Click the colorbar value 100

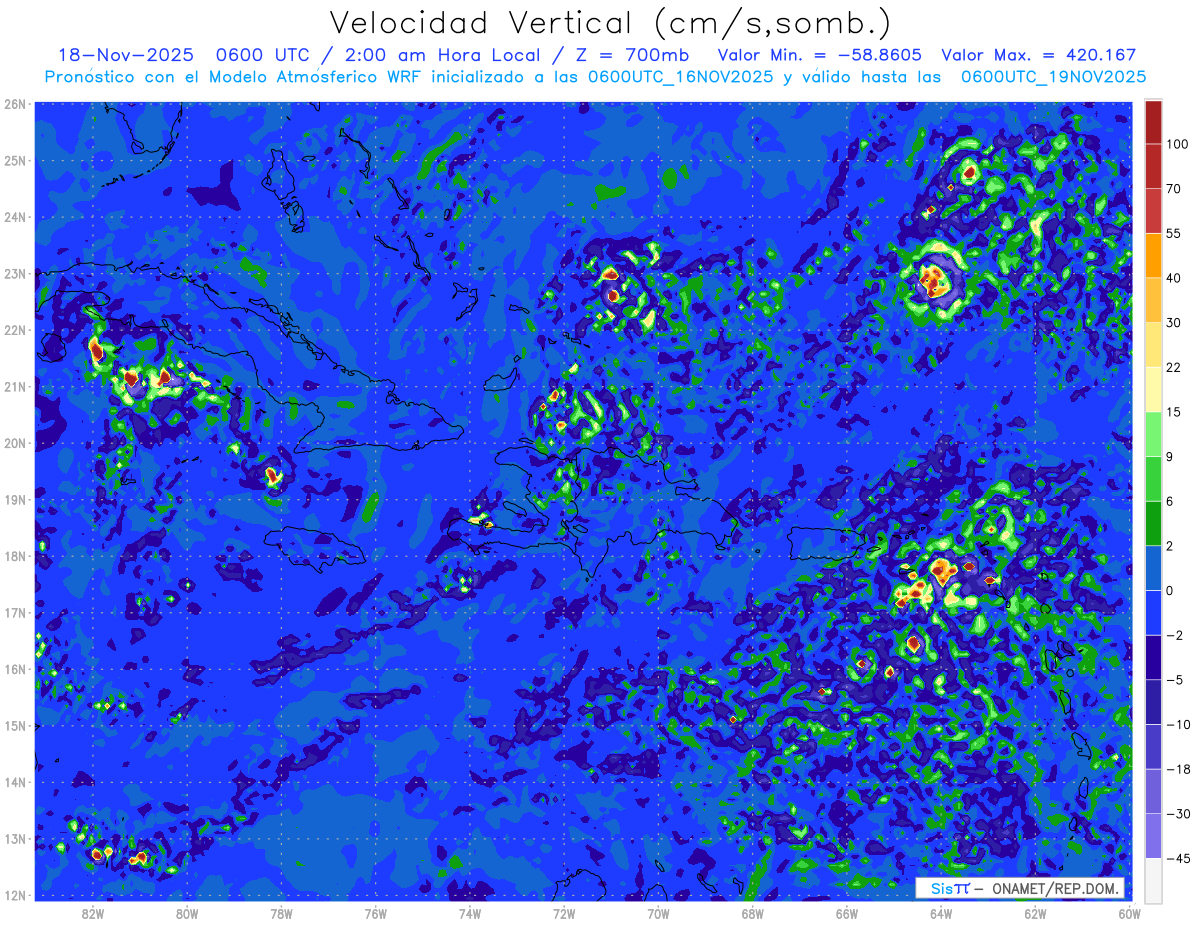click(1177, 145)
